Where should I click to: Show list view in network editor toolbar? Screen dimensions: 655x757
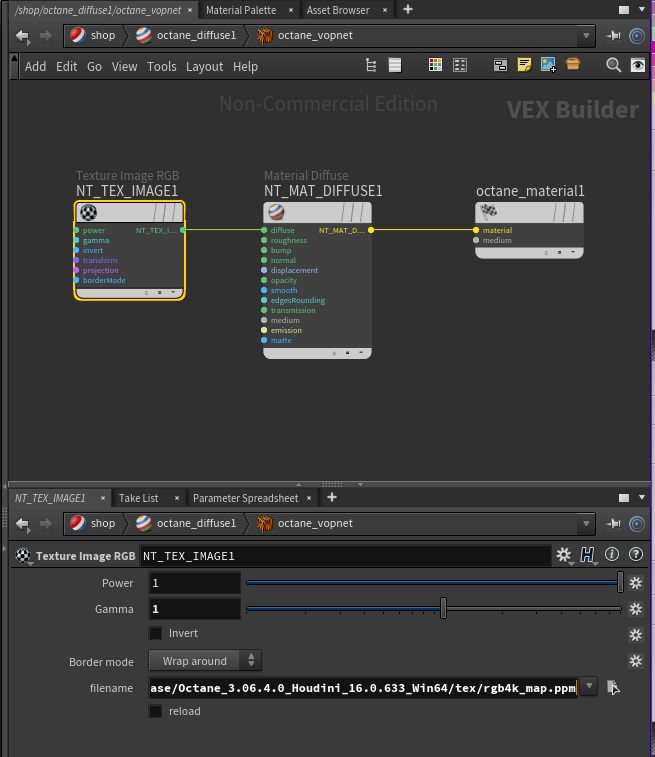click(395, 65)
